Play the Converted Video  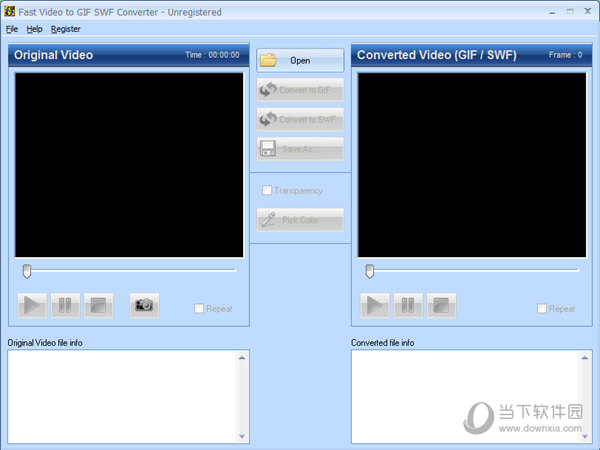tap(375, 305)
